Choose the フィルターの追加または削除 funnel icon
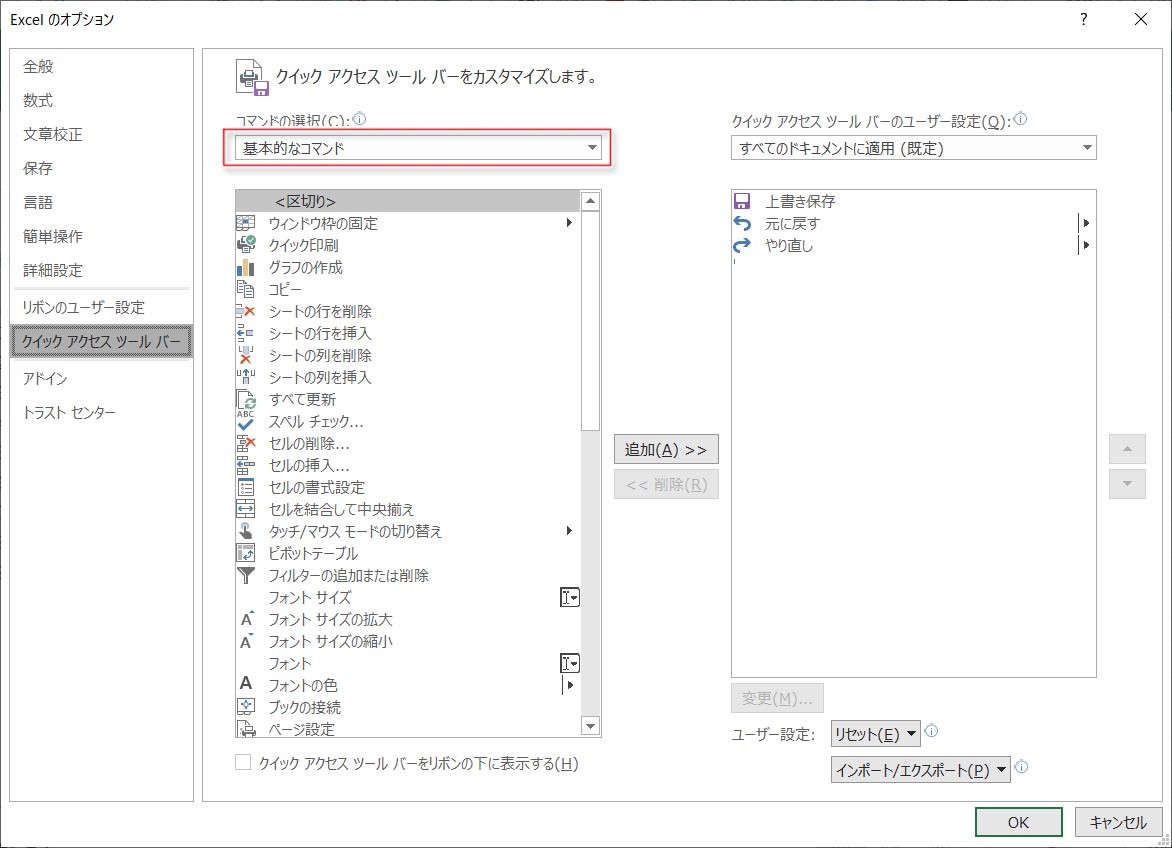The image size is (1172, 848). click(x=245, y=575)
